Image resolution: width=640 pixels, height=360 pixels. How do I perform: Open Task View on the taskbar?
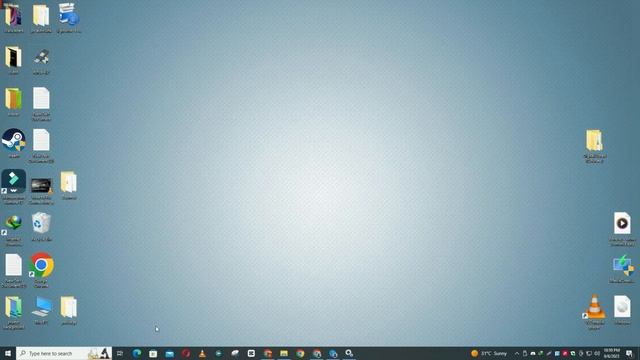pos(120,353)
